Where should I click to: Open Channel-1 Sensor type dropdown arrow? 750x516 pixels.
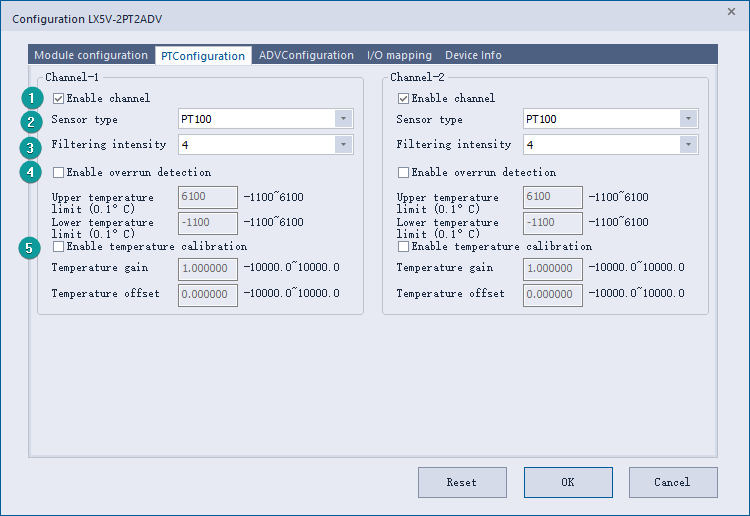tap(343, 119)
